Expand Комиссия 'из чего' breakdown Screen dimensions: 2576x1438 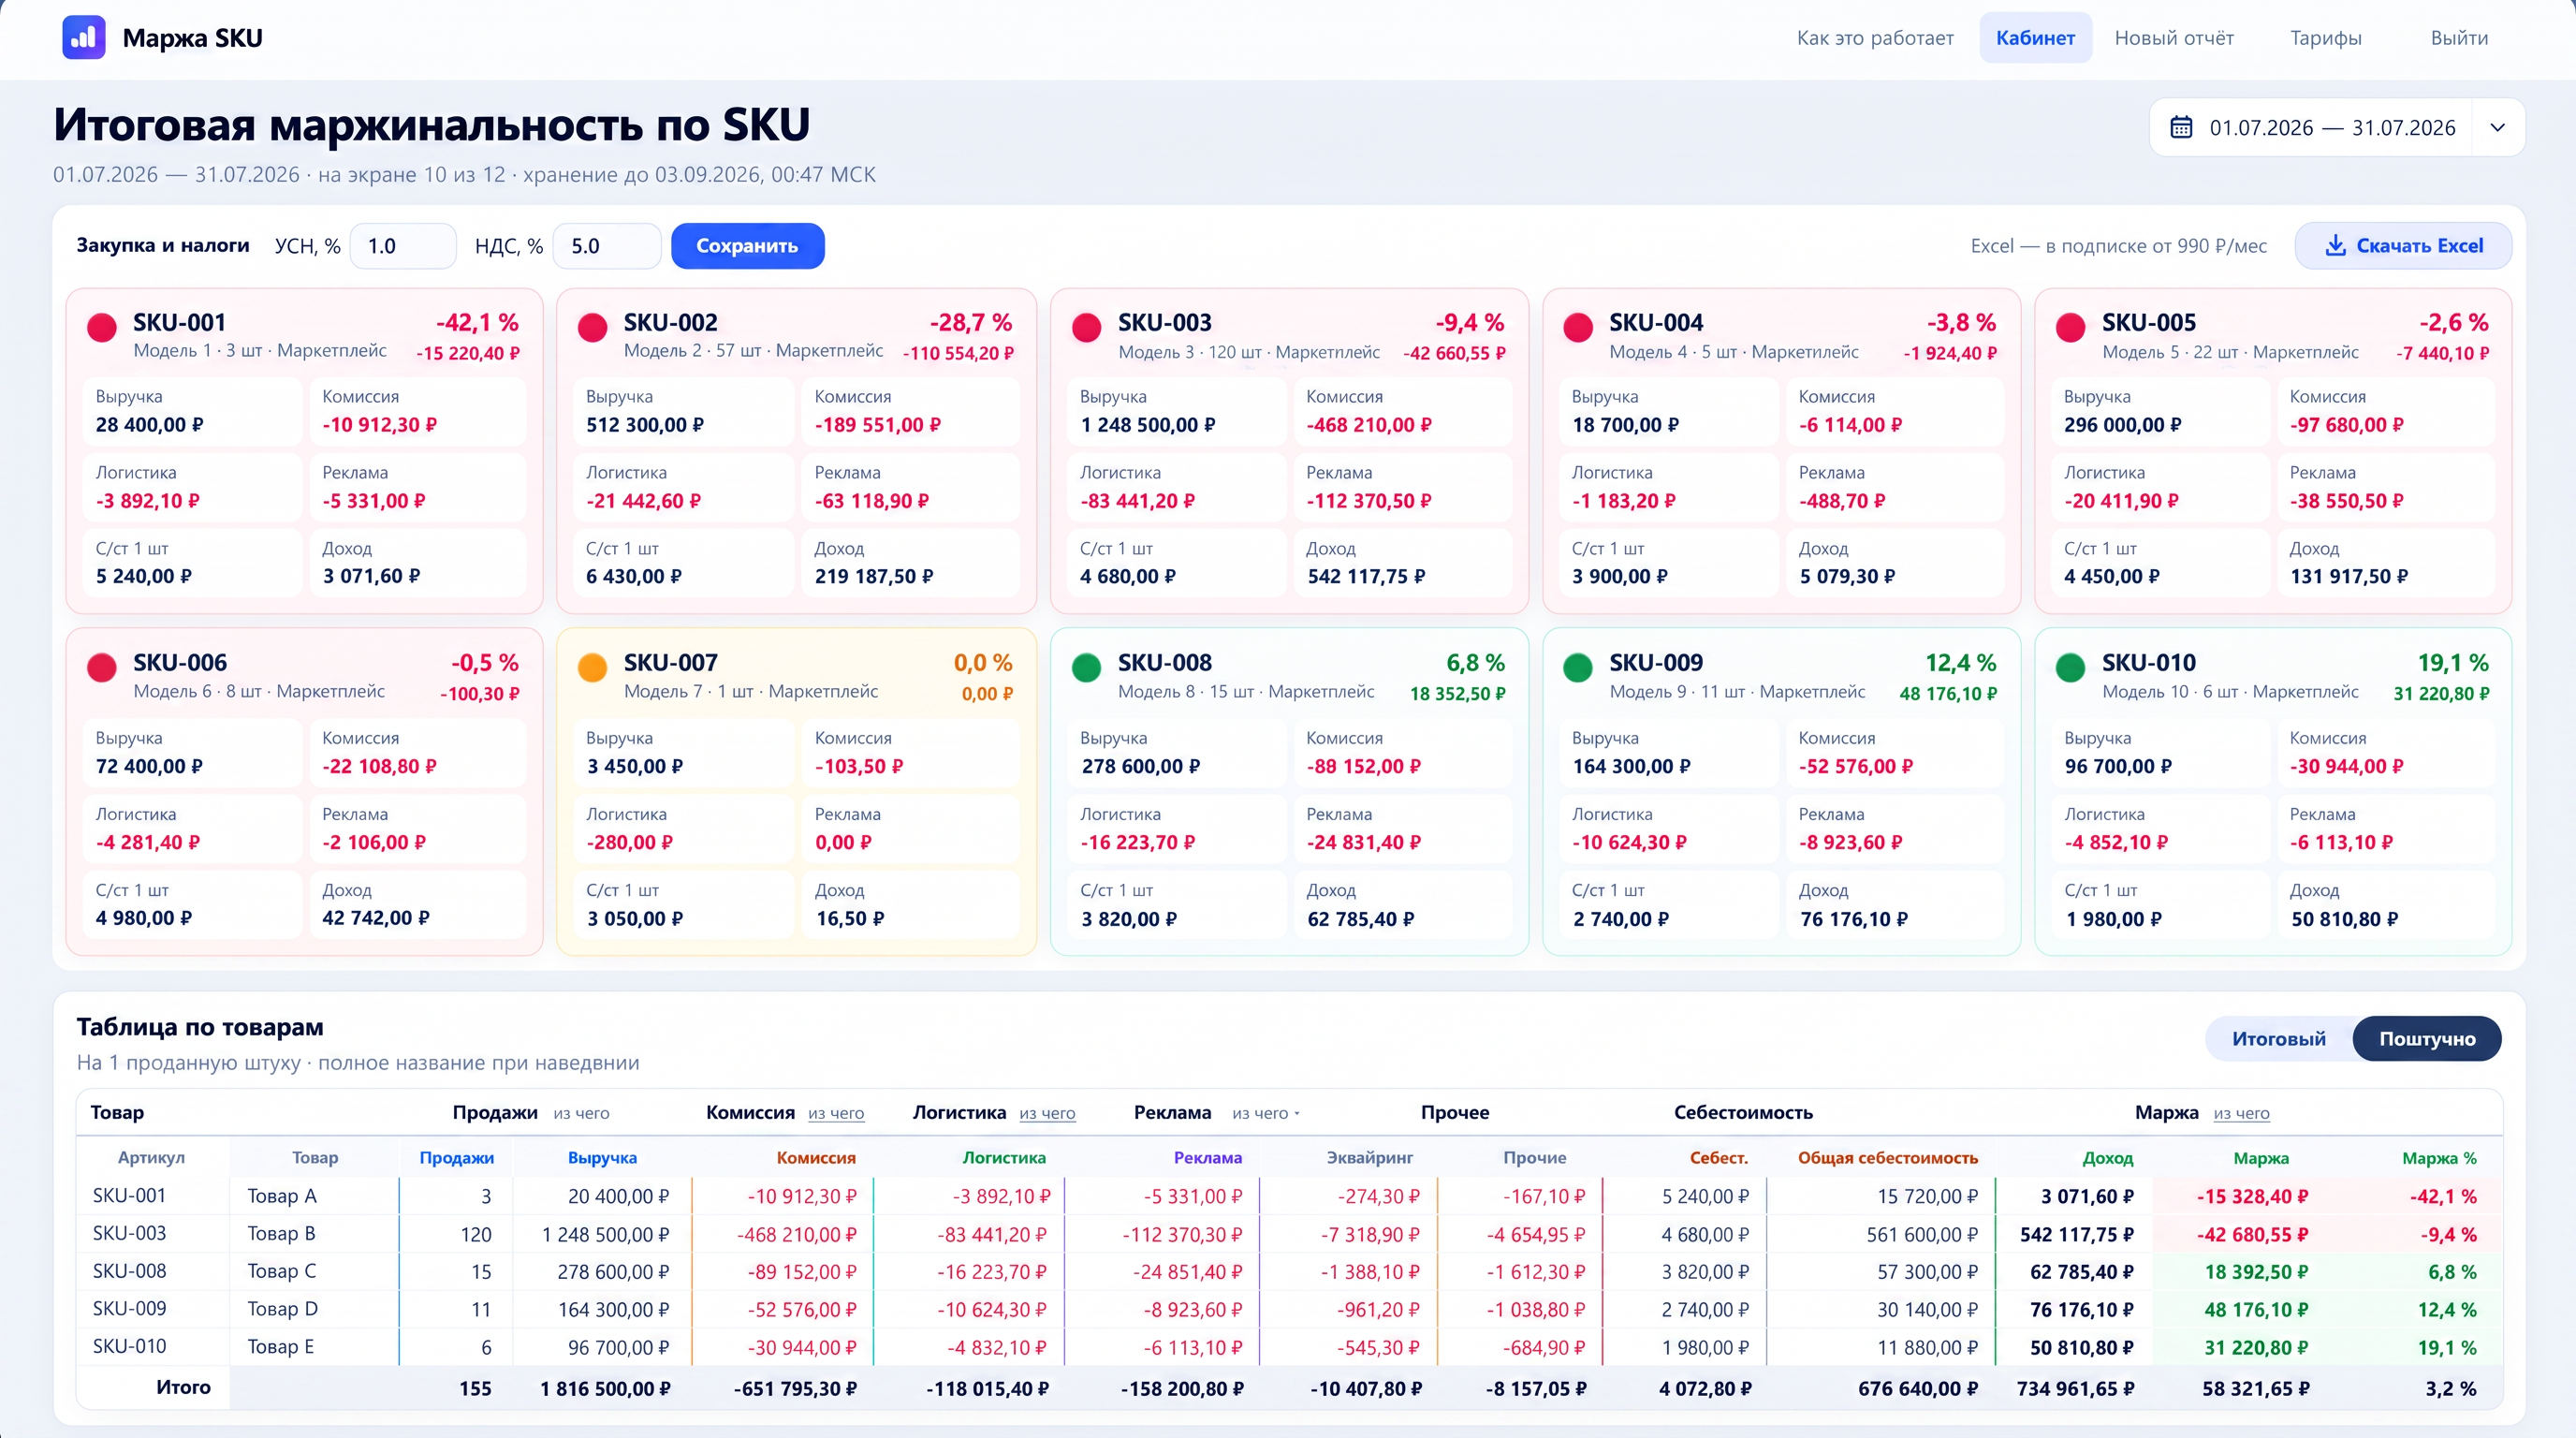(836, 1113)
